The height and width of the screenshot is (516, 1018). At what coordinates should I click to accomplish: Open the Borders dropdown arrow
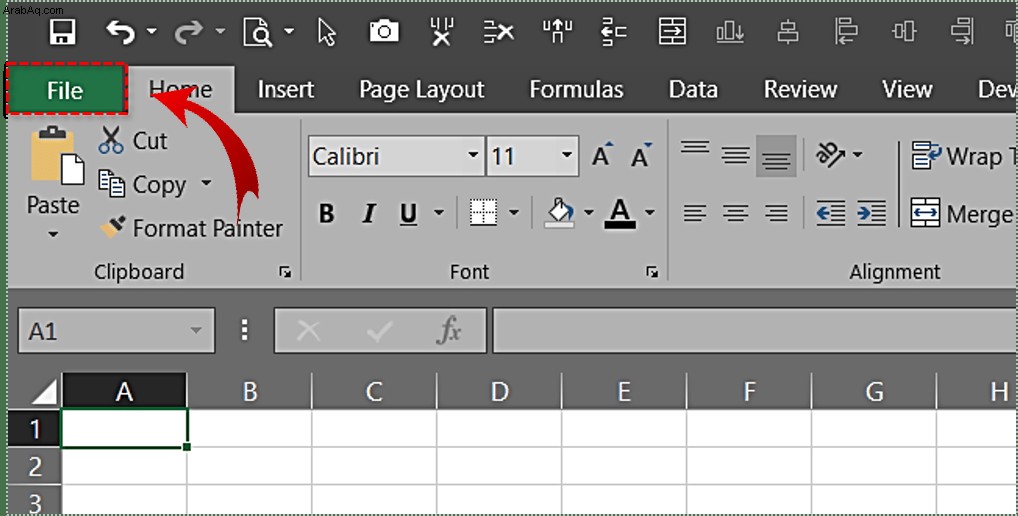point(514,212)
